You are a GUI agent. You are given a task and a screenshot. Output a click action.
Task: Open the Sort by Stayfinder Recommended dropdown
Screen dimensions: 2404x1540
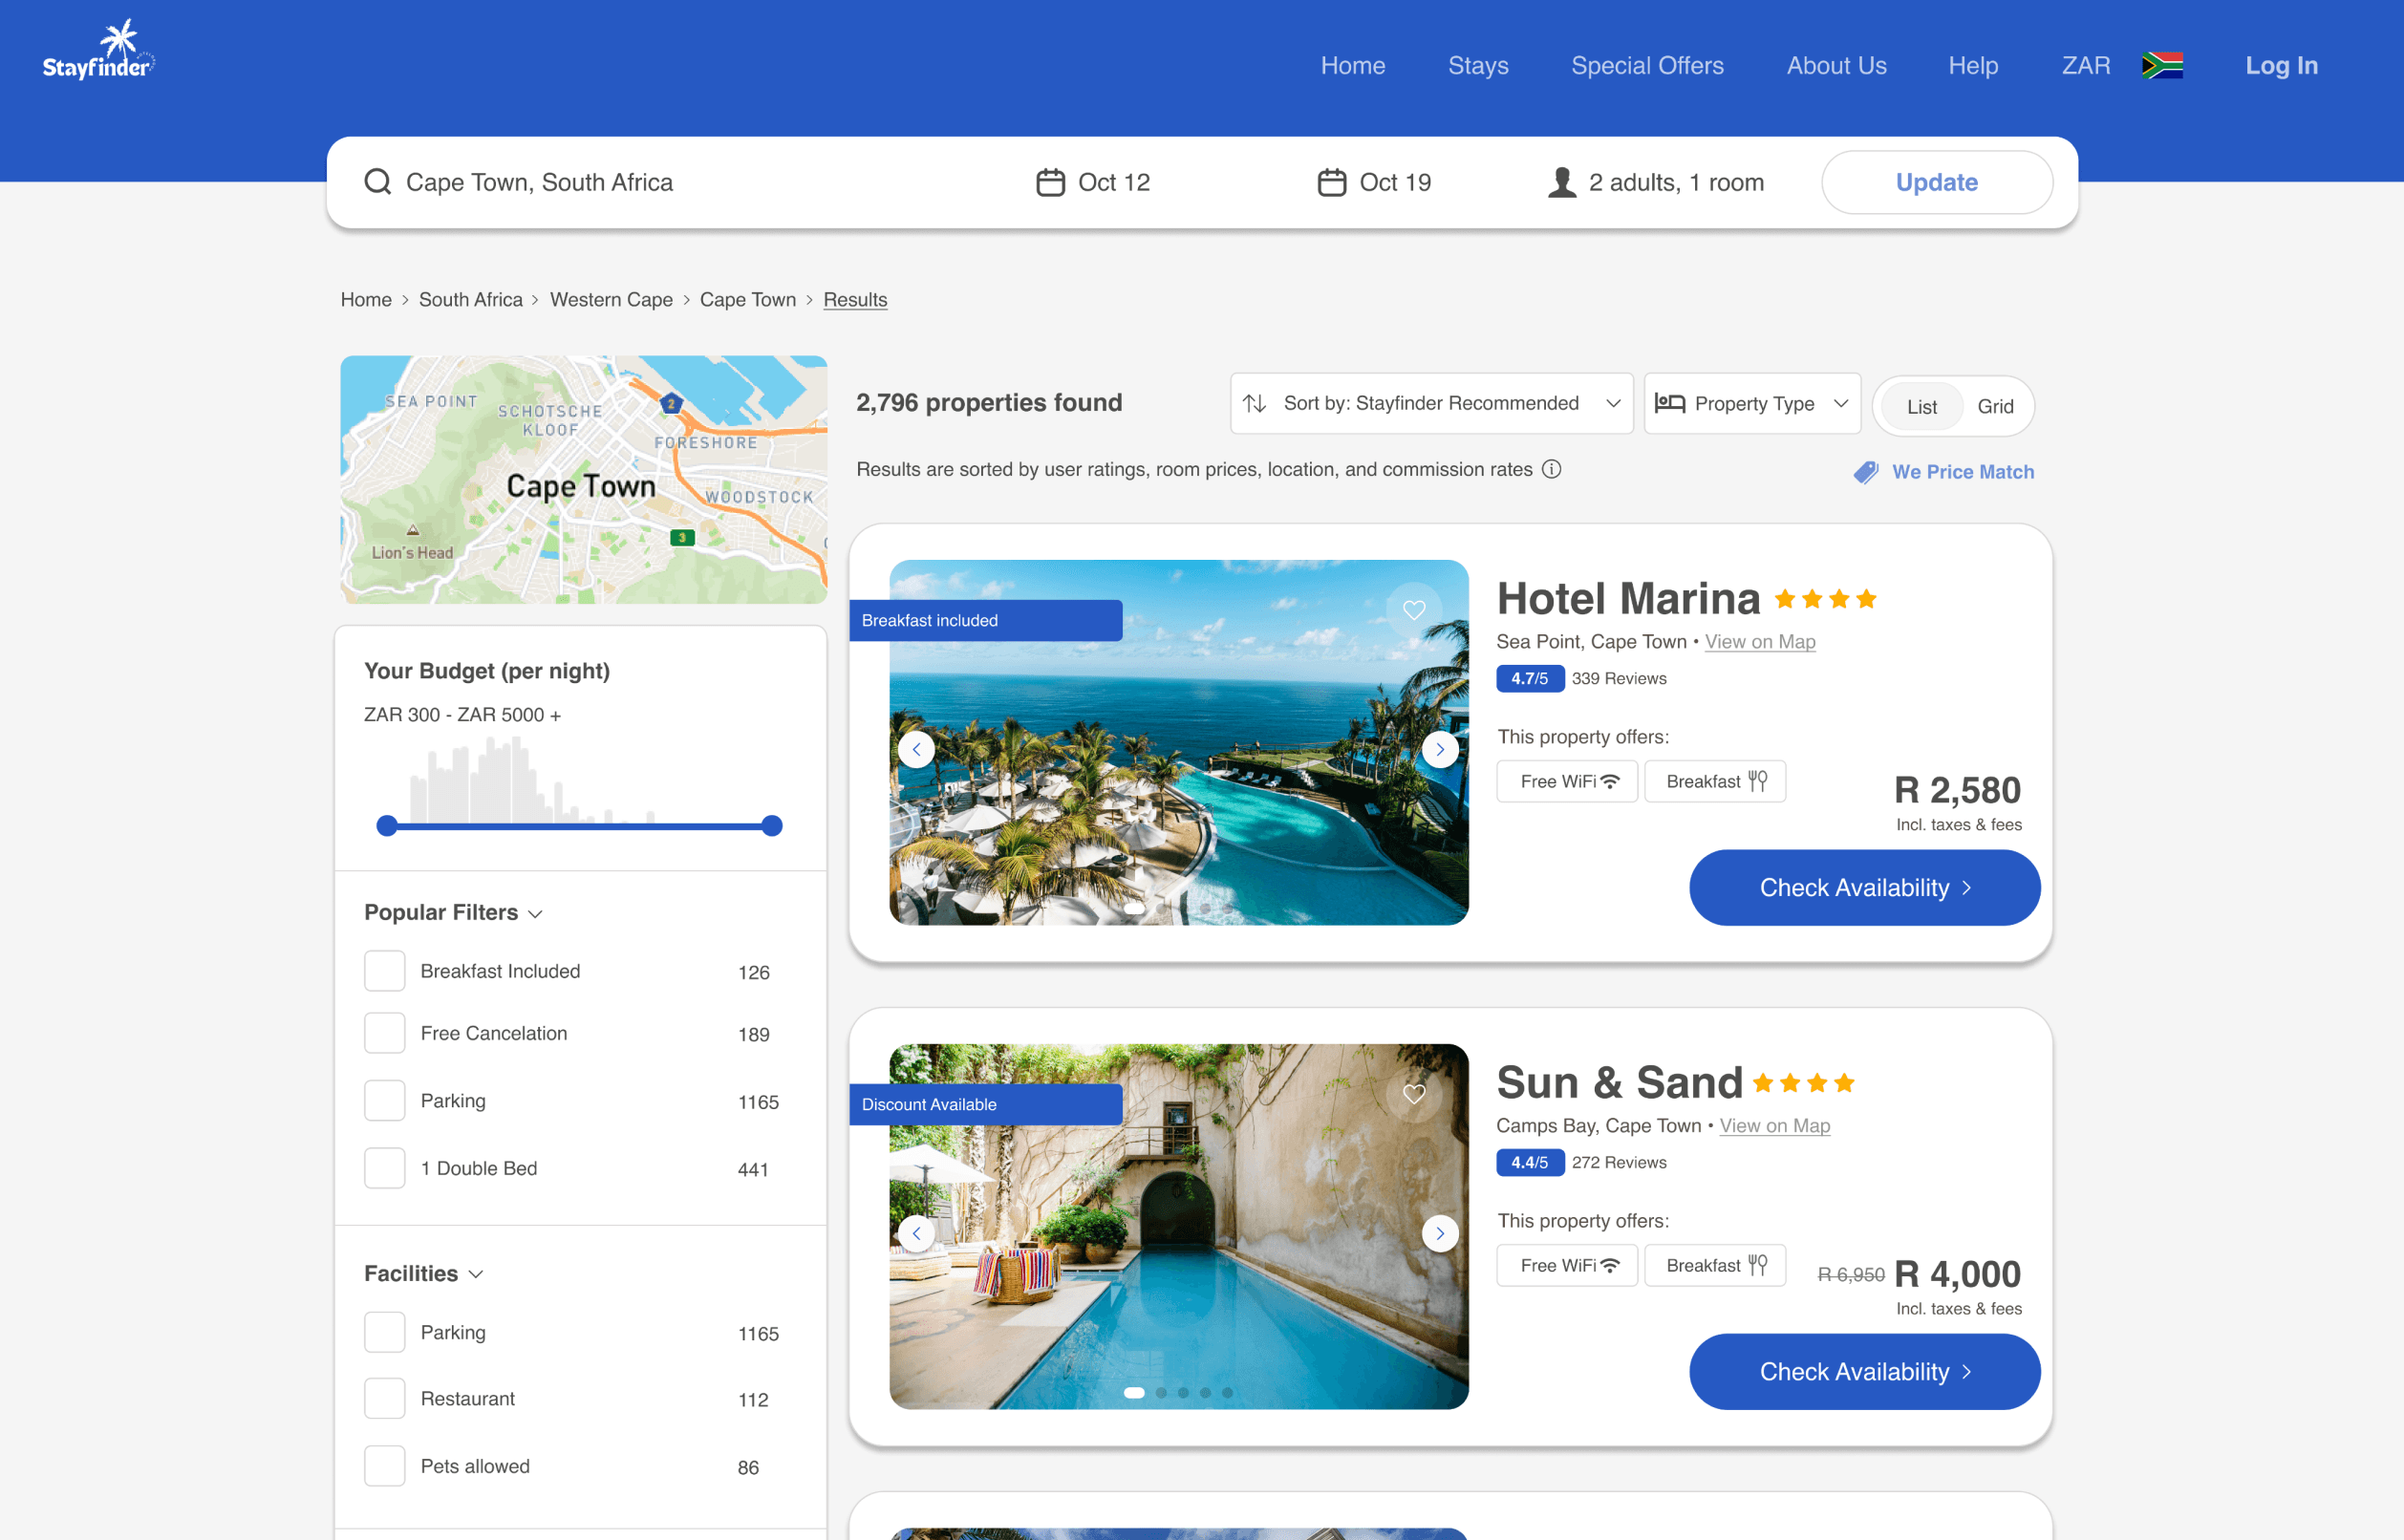[x=1431, y=403]
